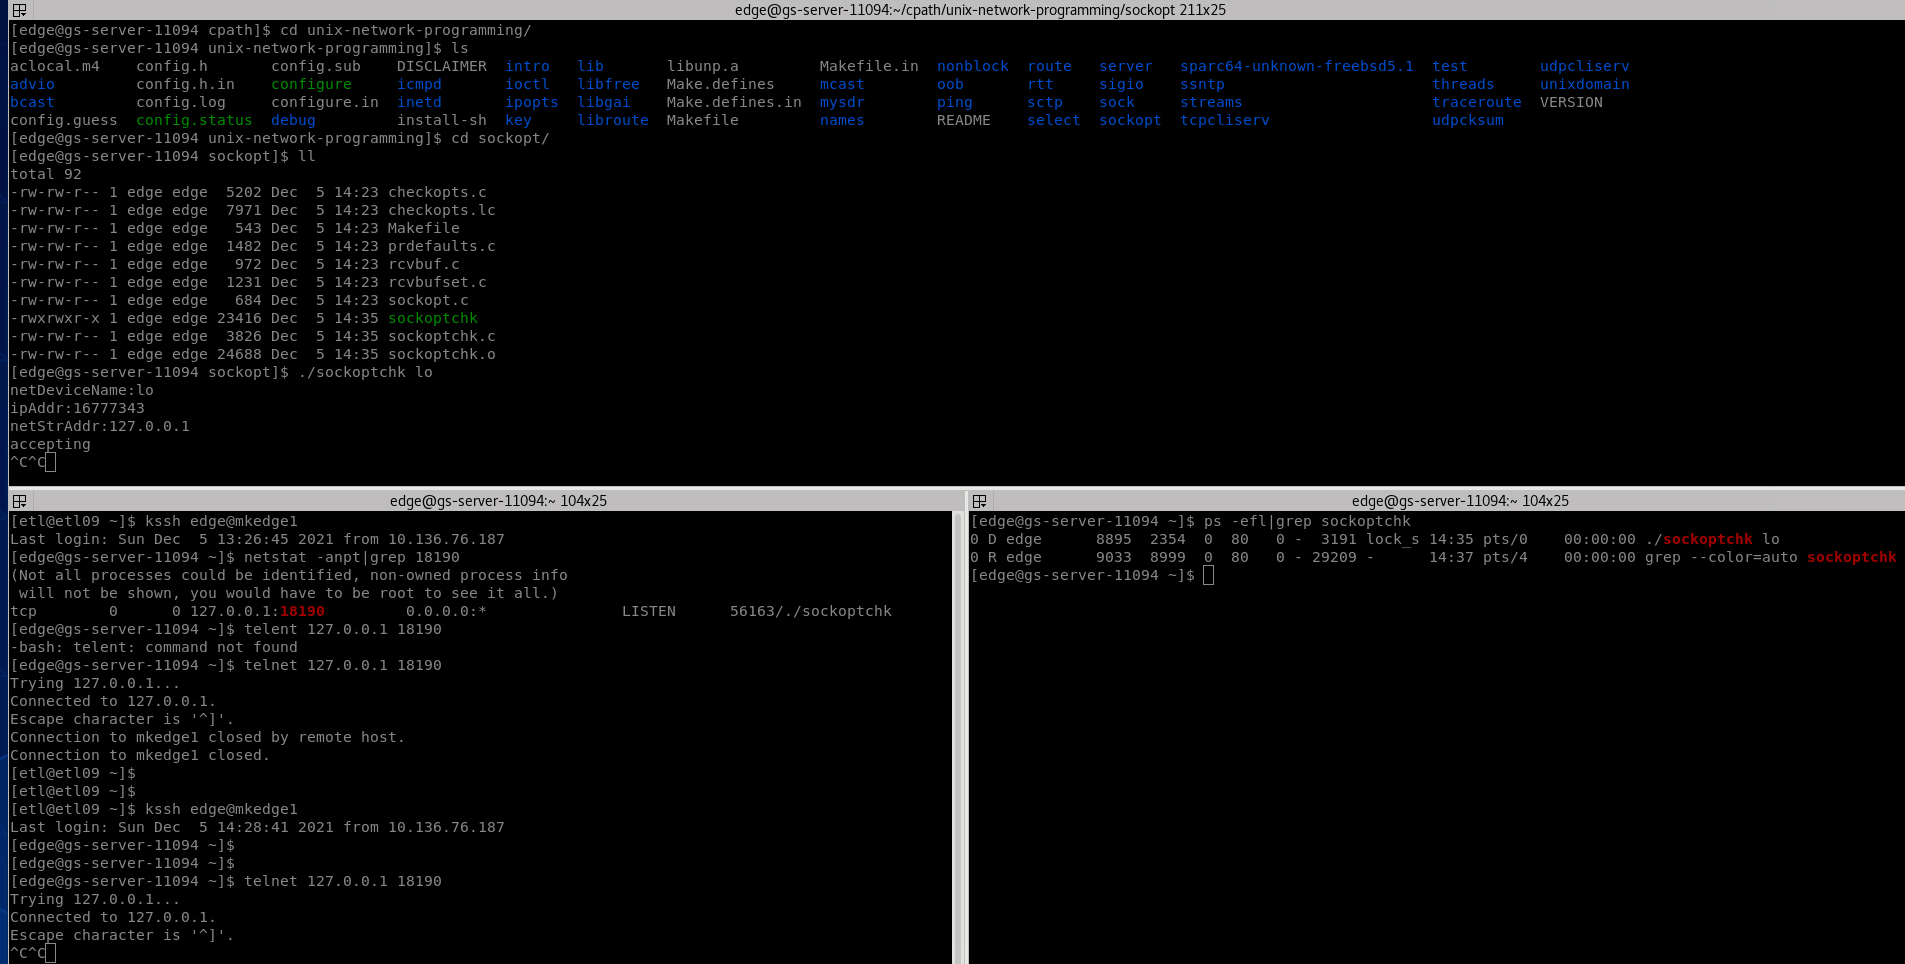This screenshot has height=964, width=1905.
Task: Click green 'configure' in ls output
Action: click(311, 84)
